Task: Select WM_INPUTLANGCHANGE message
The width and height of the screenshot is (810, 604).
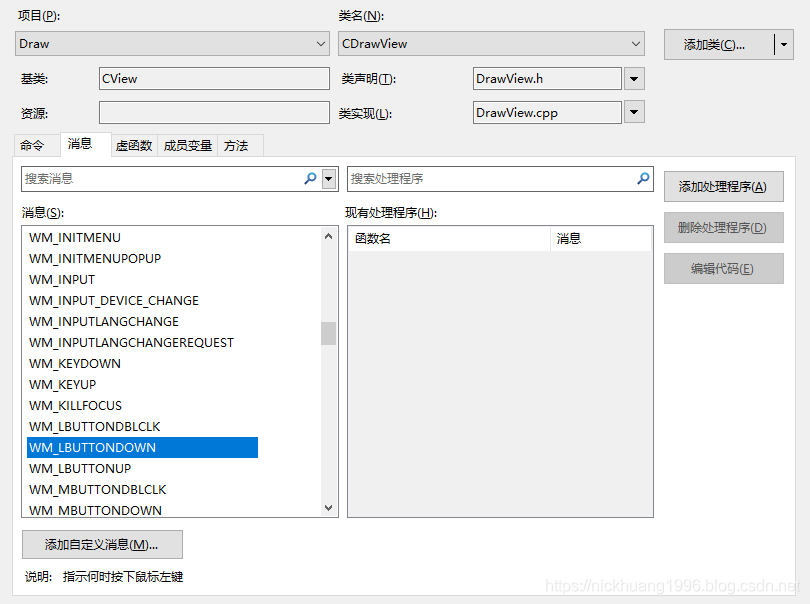Action: 104,321
